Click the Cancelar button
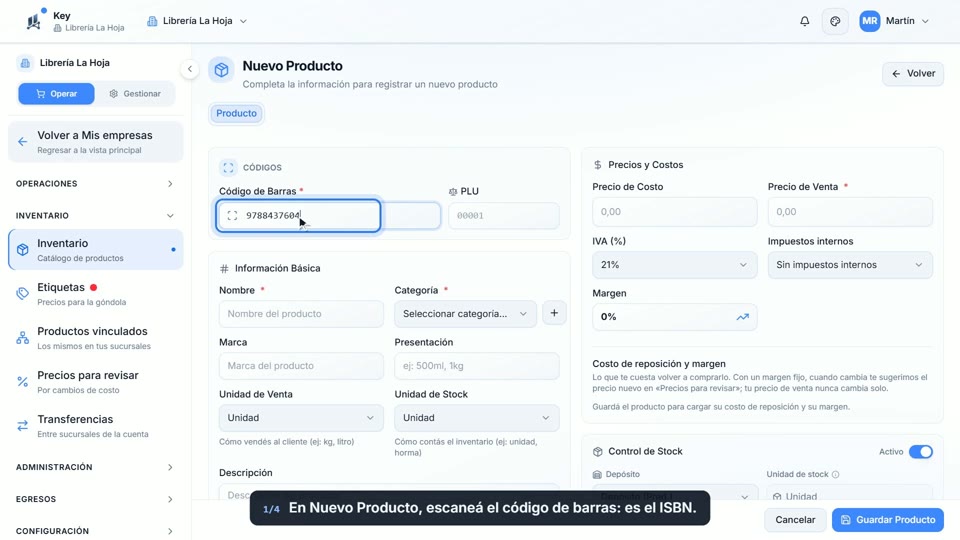The width and height of the screenshot is (960, 540). [795, 520]
